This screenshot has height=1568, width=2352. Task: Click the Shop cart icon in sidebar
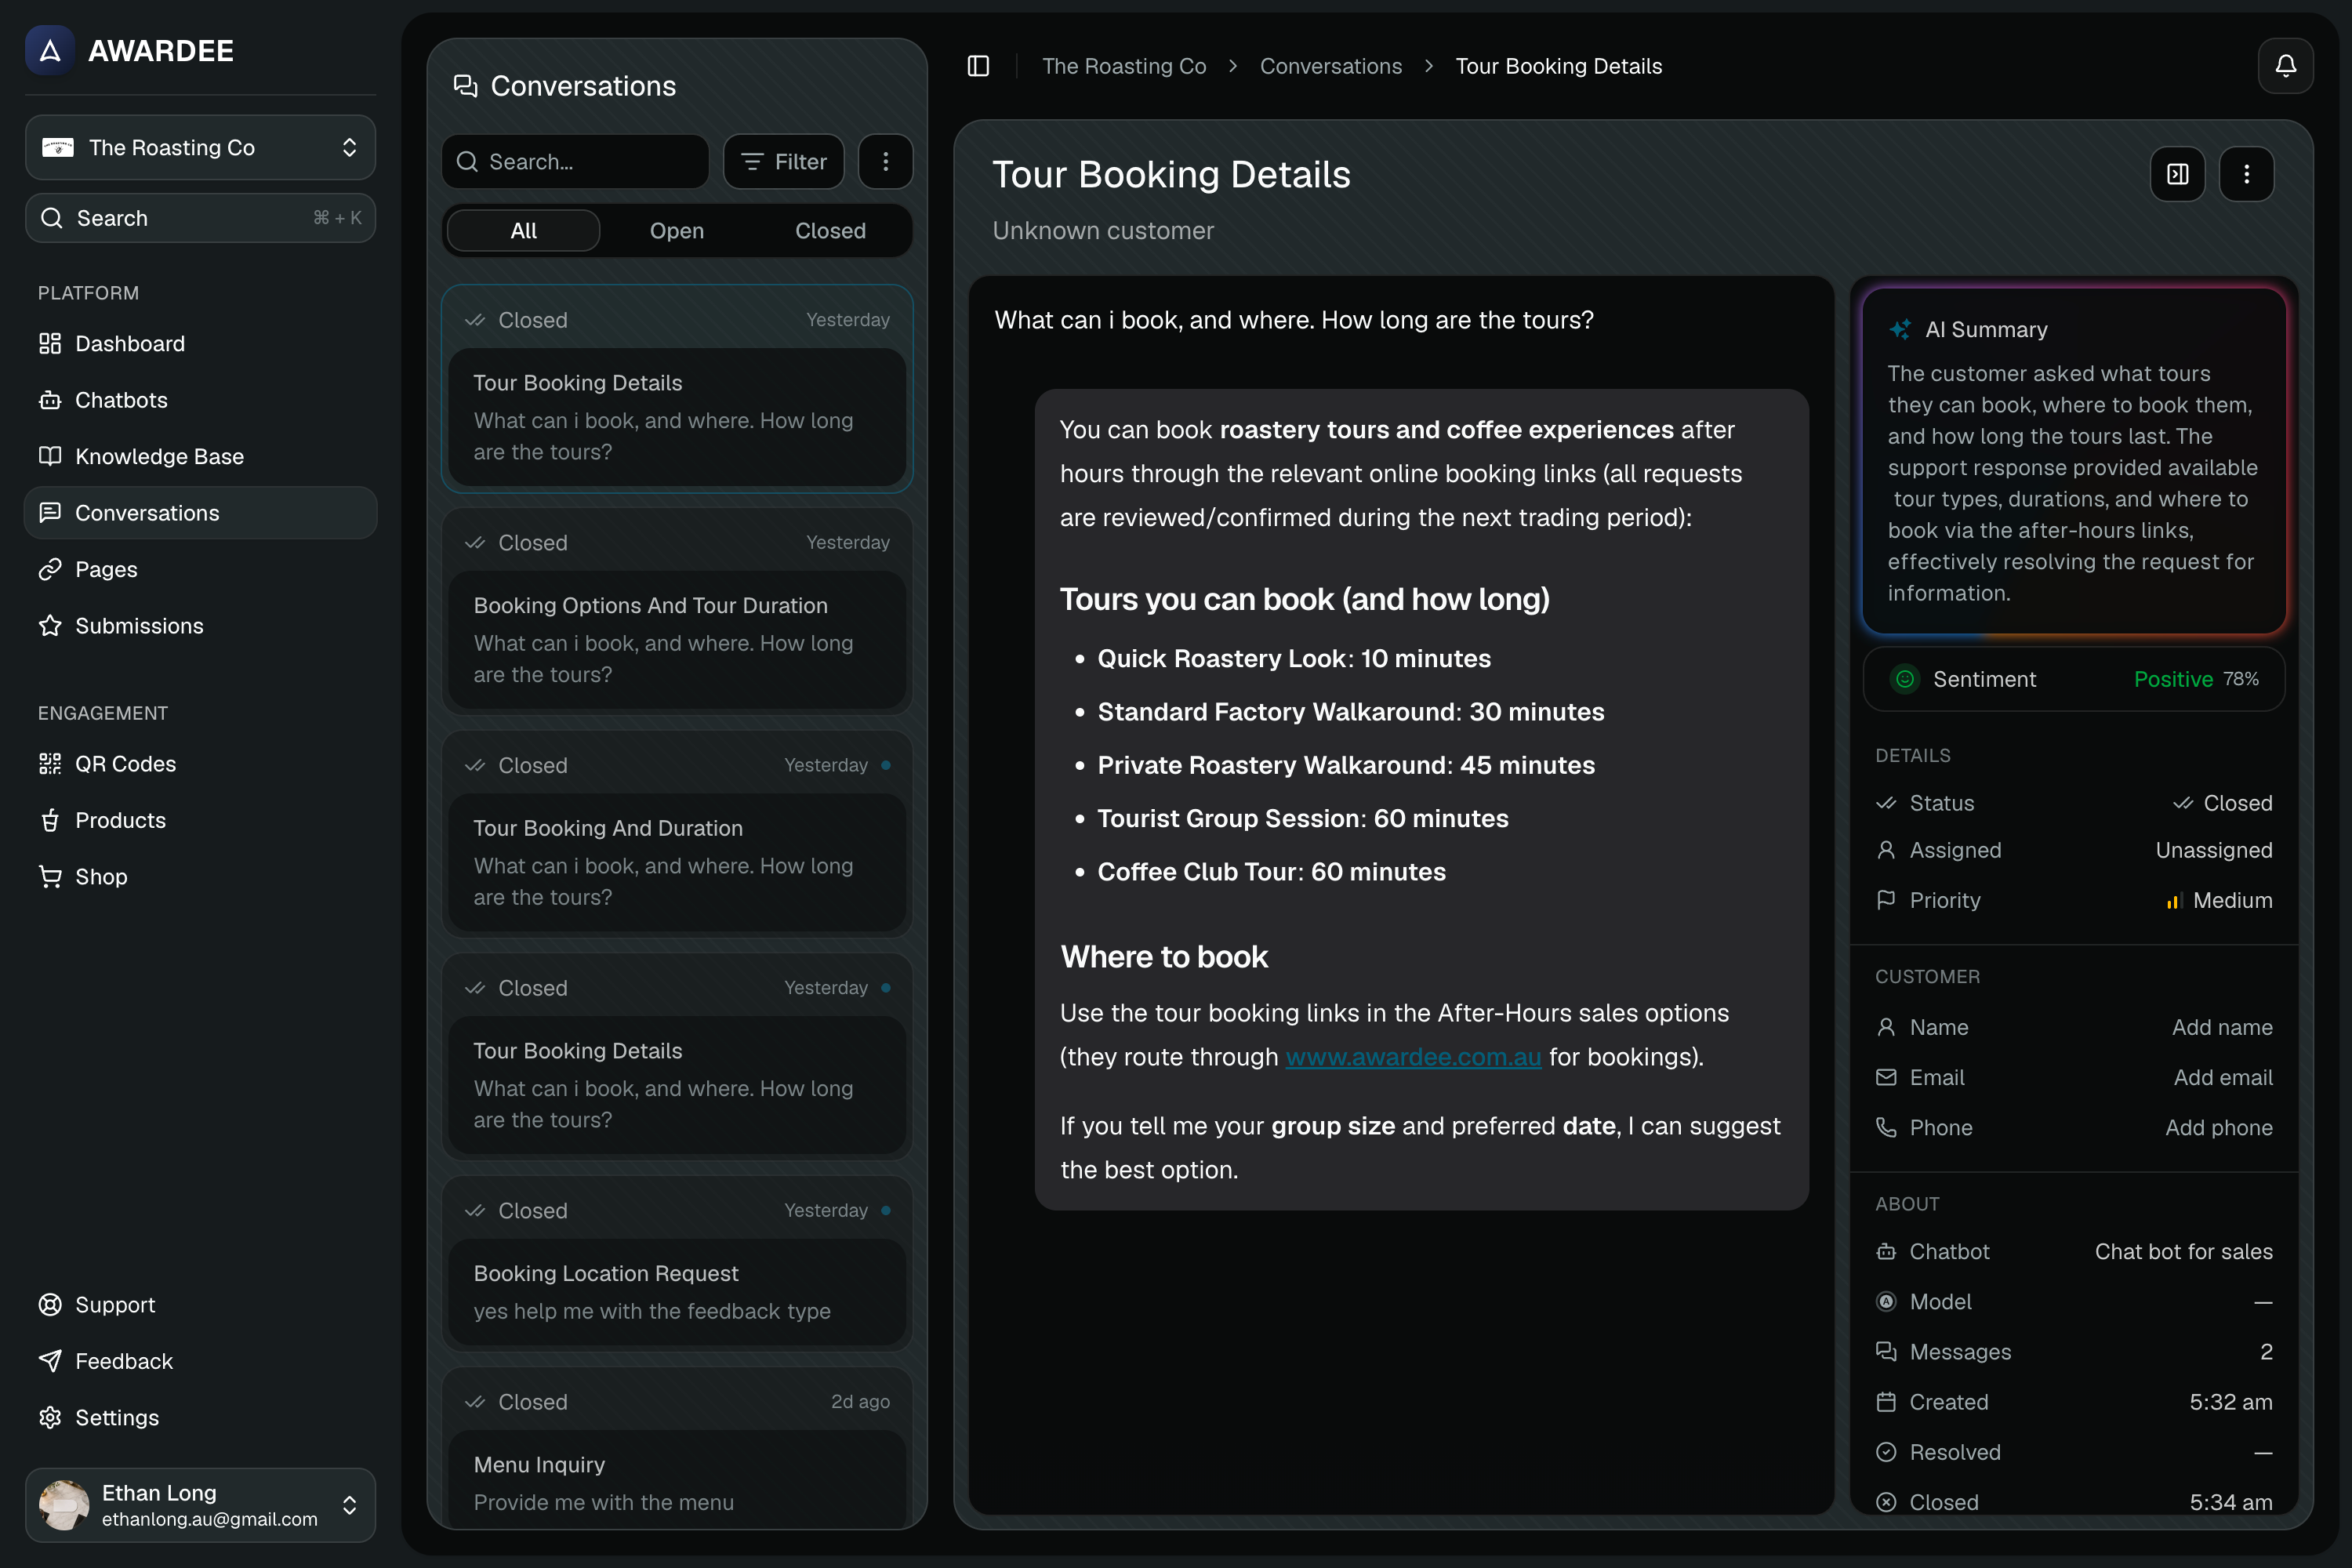[x=50, y=877]
